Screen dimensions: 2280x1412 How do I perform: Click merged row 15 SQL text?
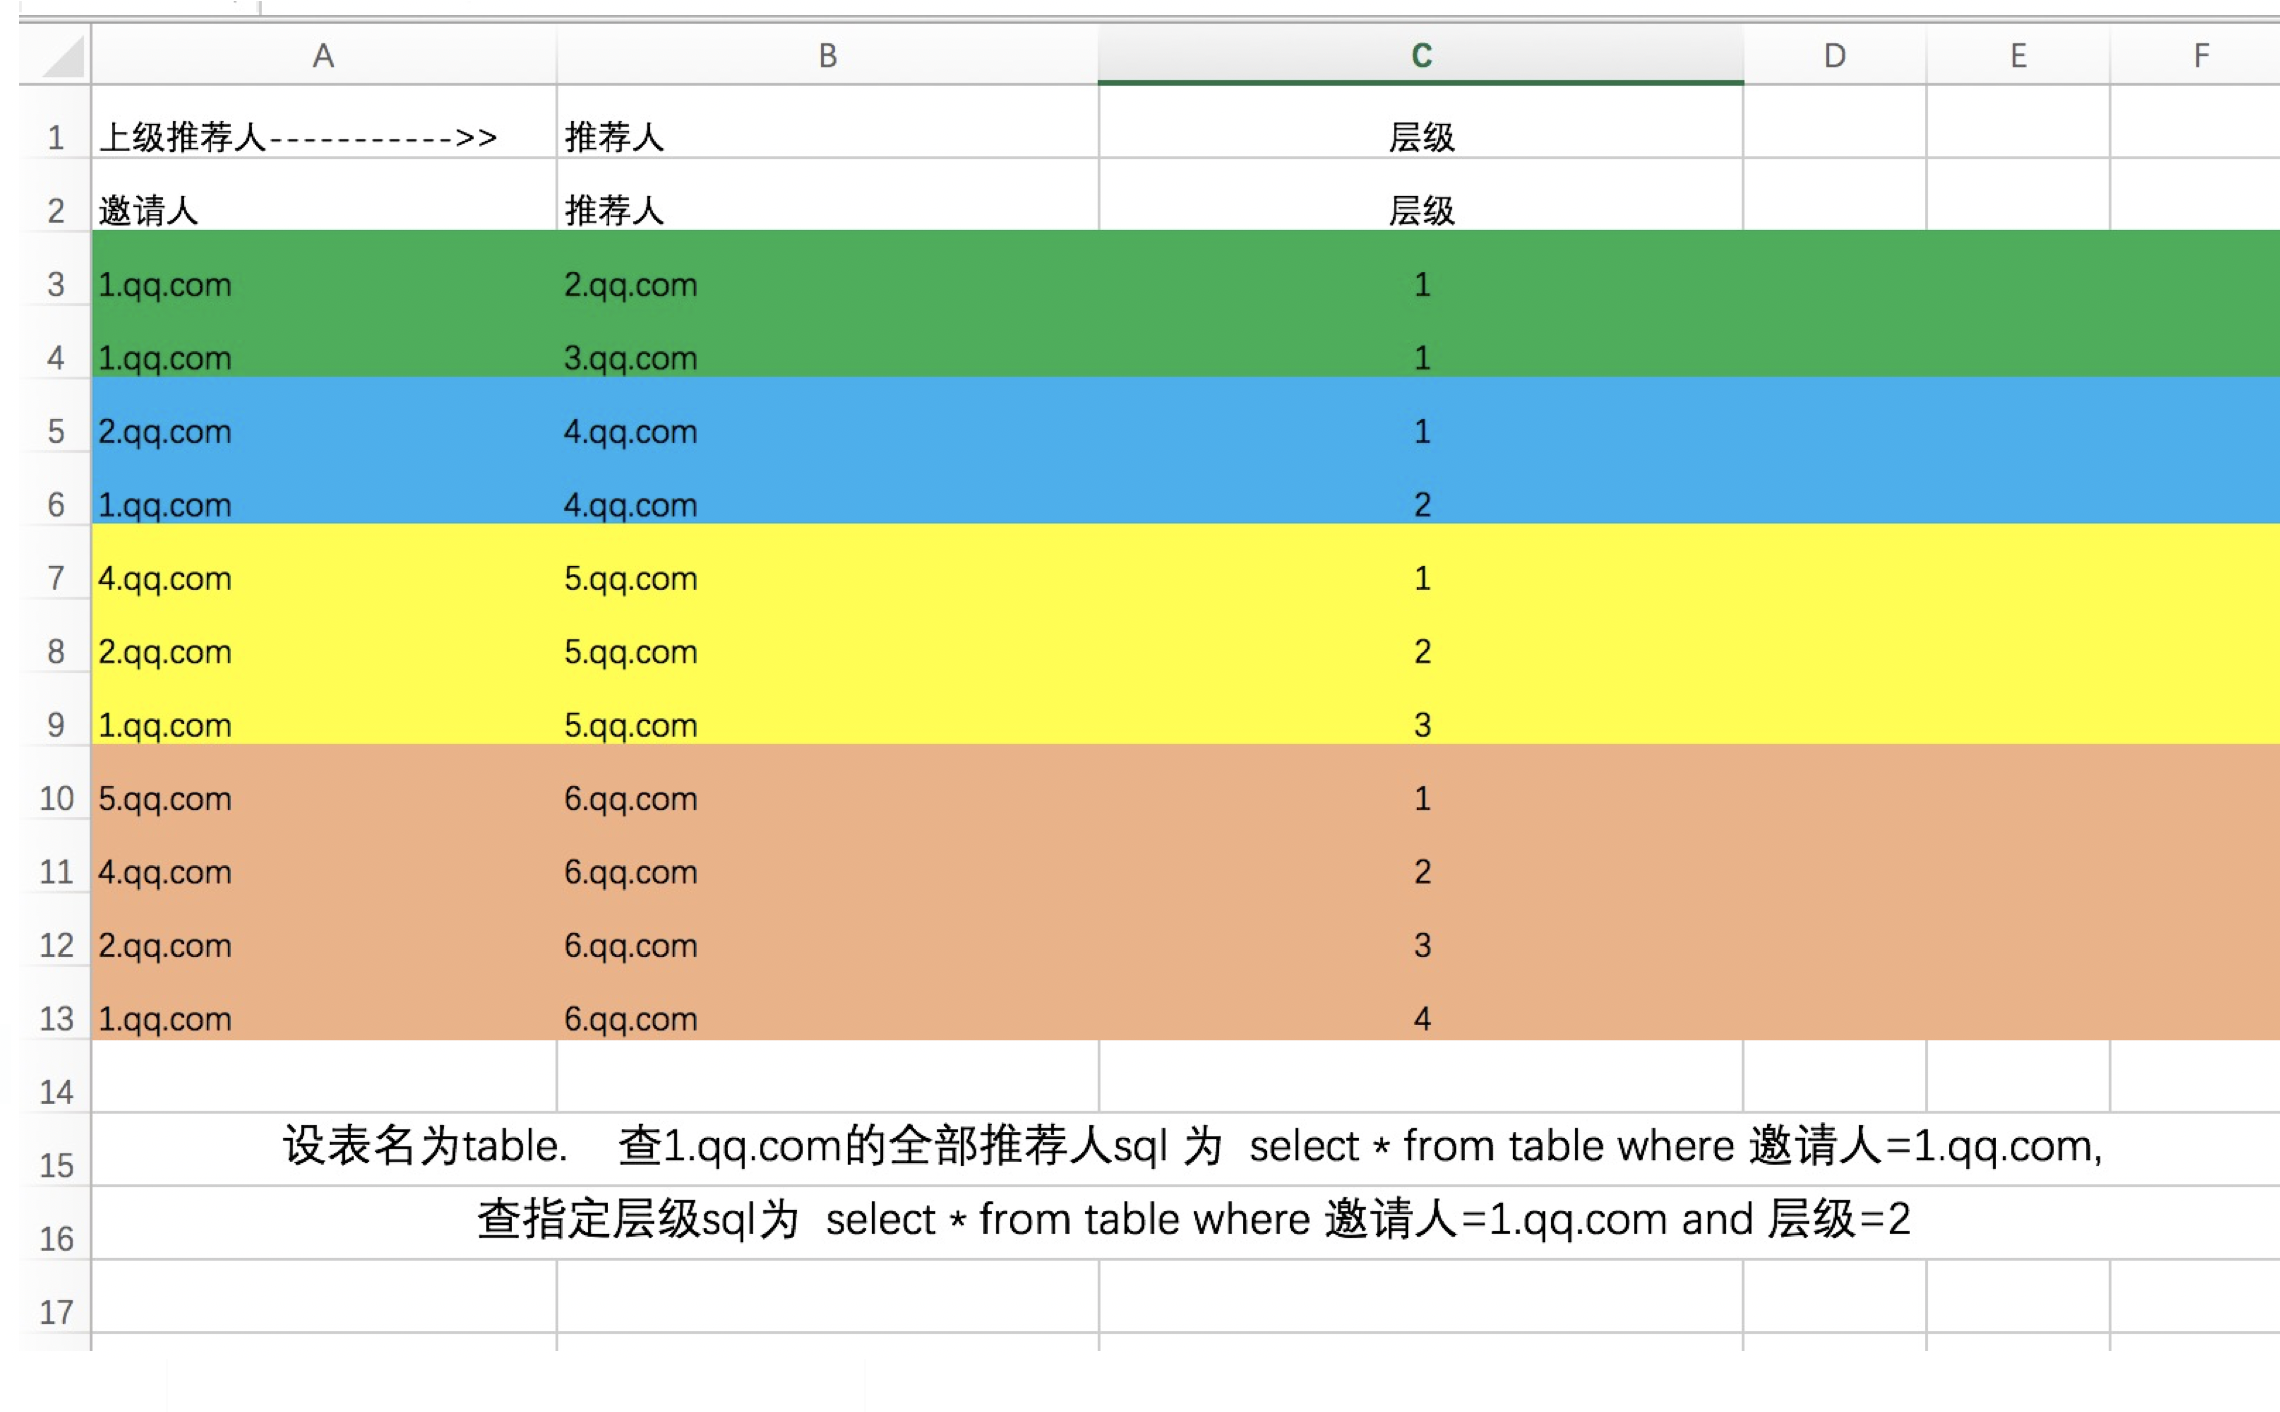pos(1190,1146)
